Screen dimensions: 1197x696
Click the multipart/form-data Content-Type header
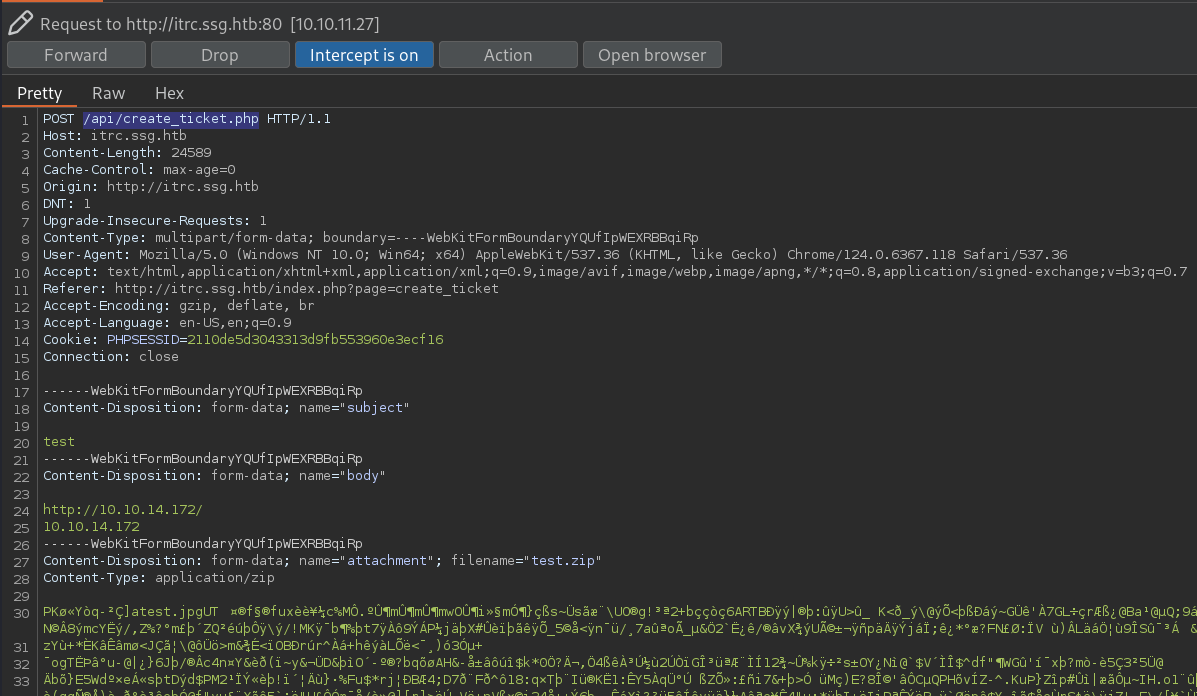click(x=370, y=237)
